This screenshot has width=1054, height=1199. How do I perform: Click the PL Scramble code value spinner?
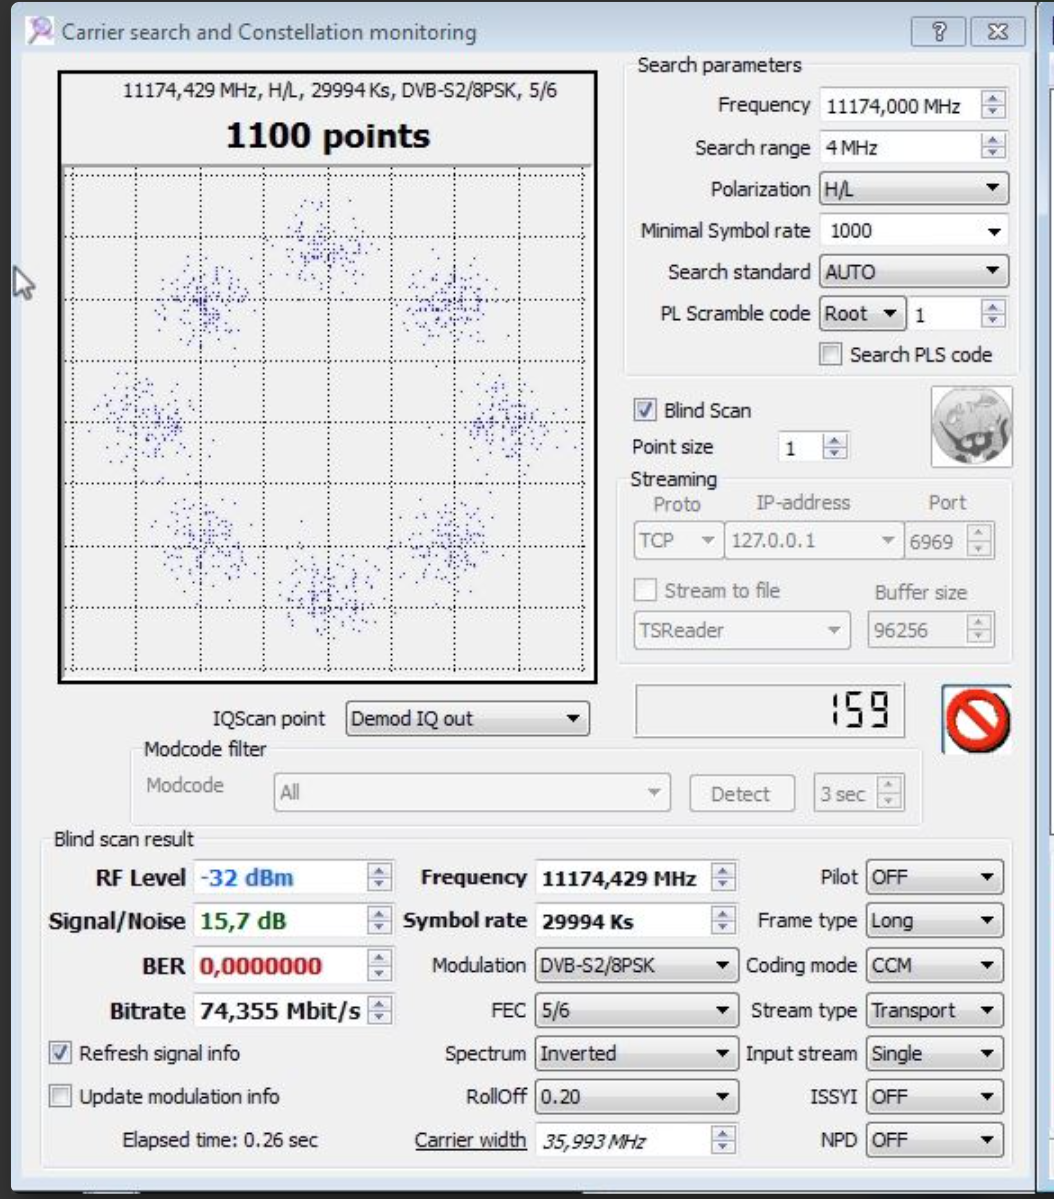(993, 314)
